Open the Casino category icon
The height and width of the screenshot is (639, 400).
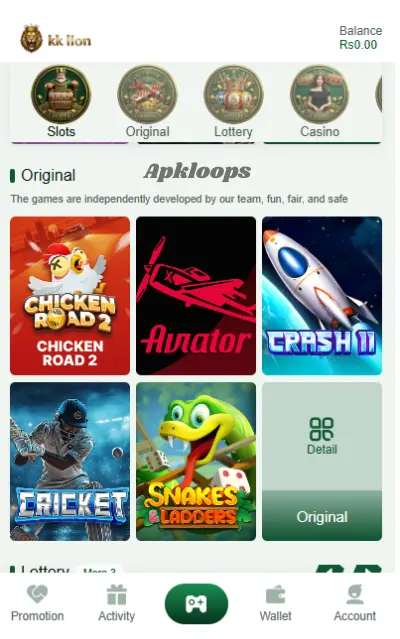(320, 94)
